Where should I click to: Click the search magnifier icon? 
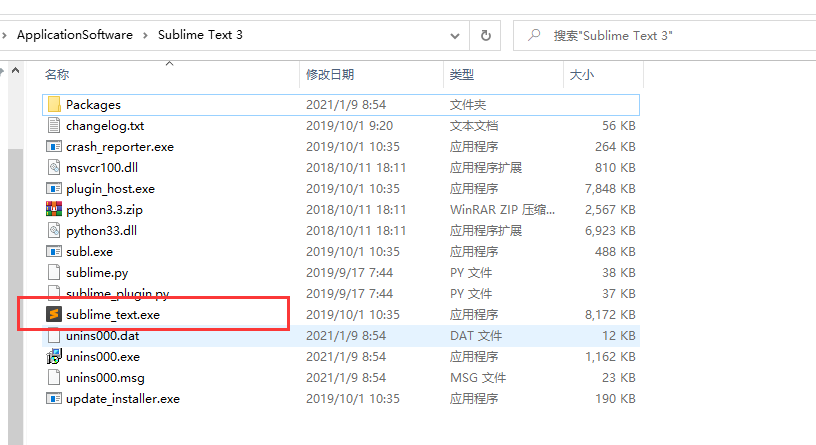(x=533, y=35)
